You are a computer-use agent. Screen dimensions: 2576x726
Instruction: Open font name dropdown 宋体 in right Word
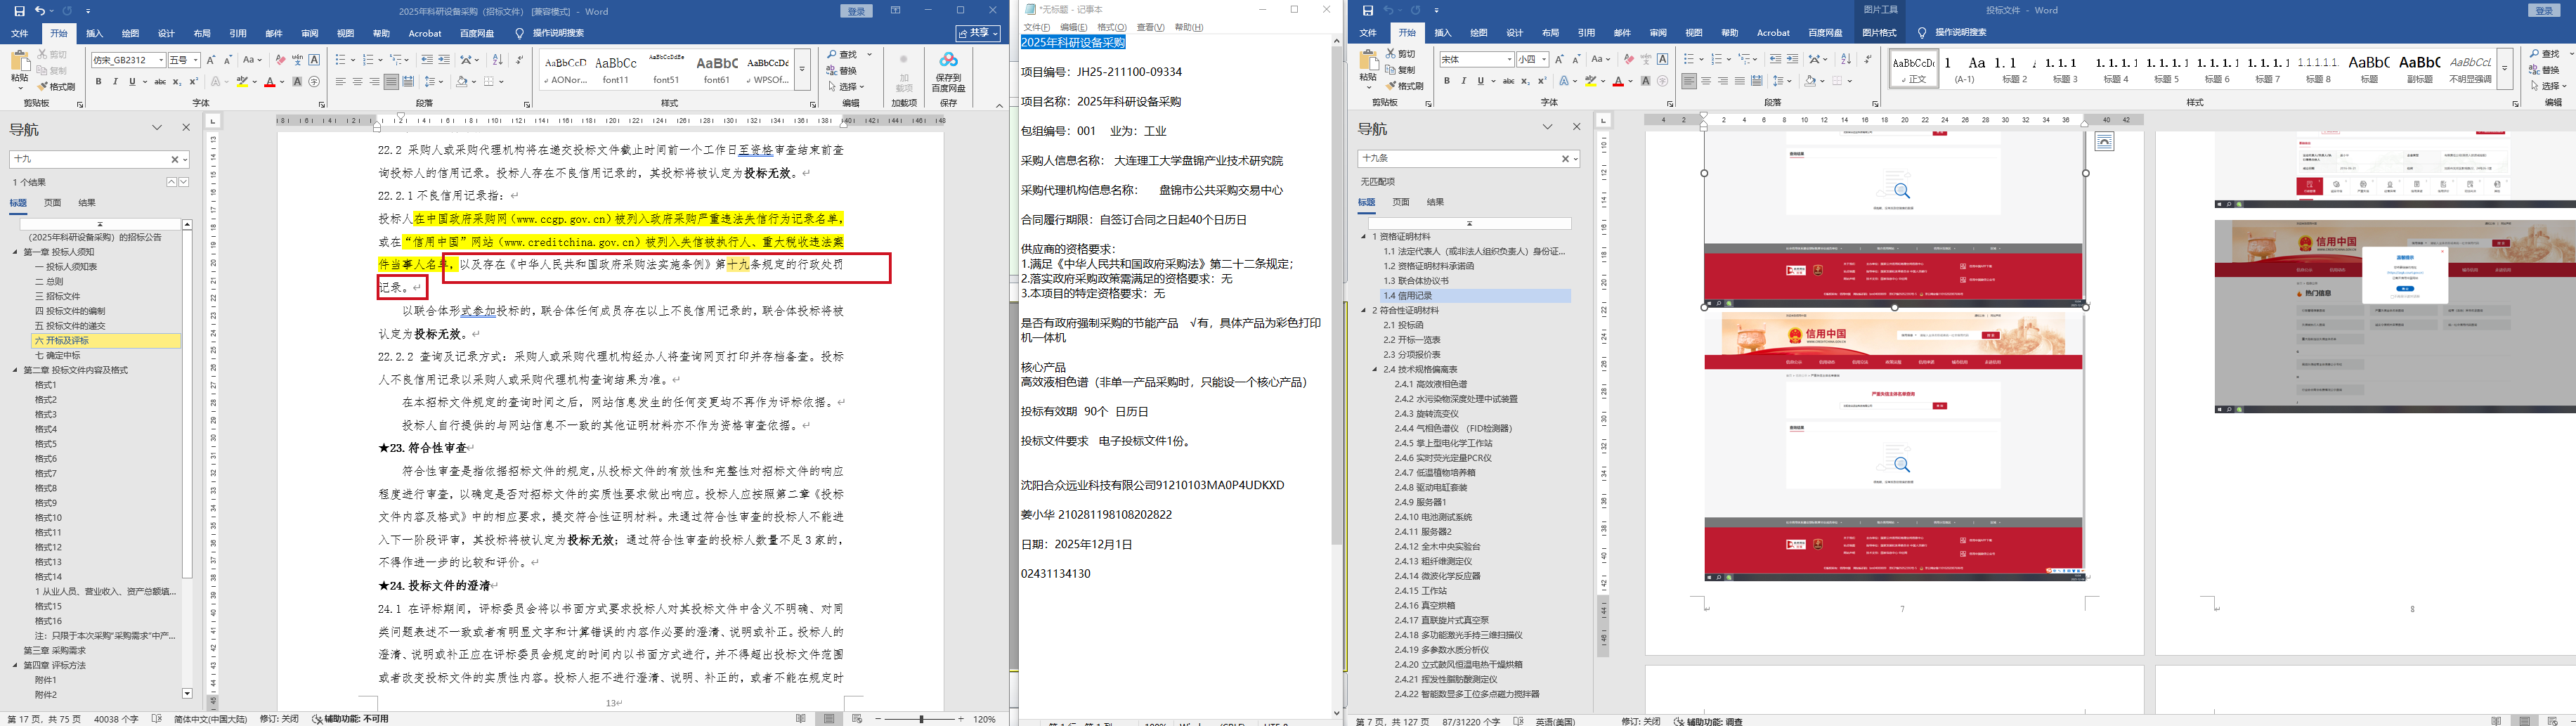[1509, 60]
